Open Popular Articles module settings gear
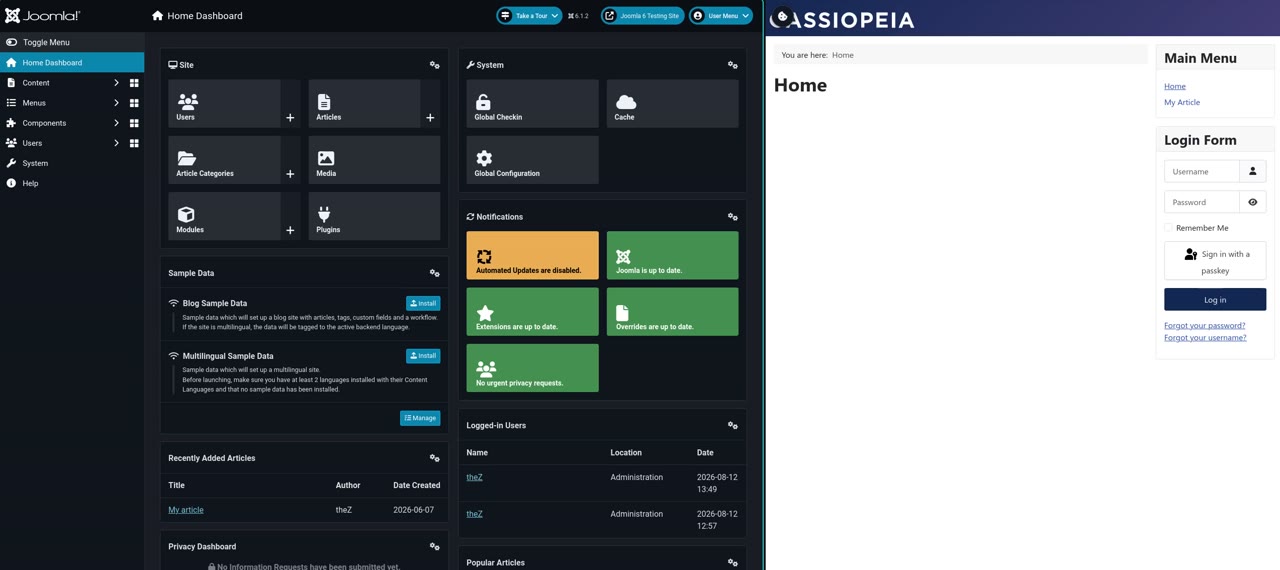1280x570 pixels. point(732,563)
